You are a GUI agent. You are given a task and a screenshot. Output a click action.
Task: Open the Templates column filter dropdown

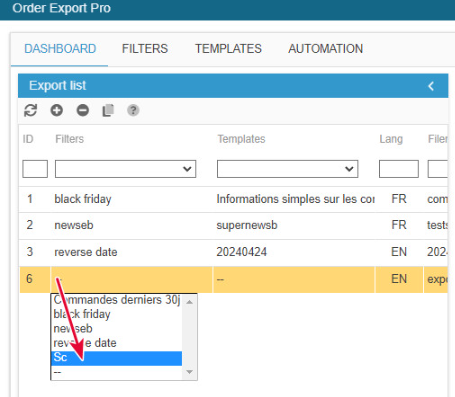click(x=287, y=169)
